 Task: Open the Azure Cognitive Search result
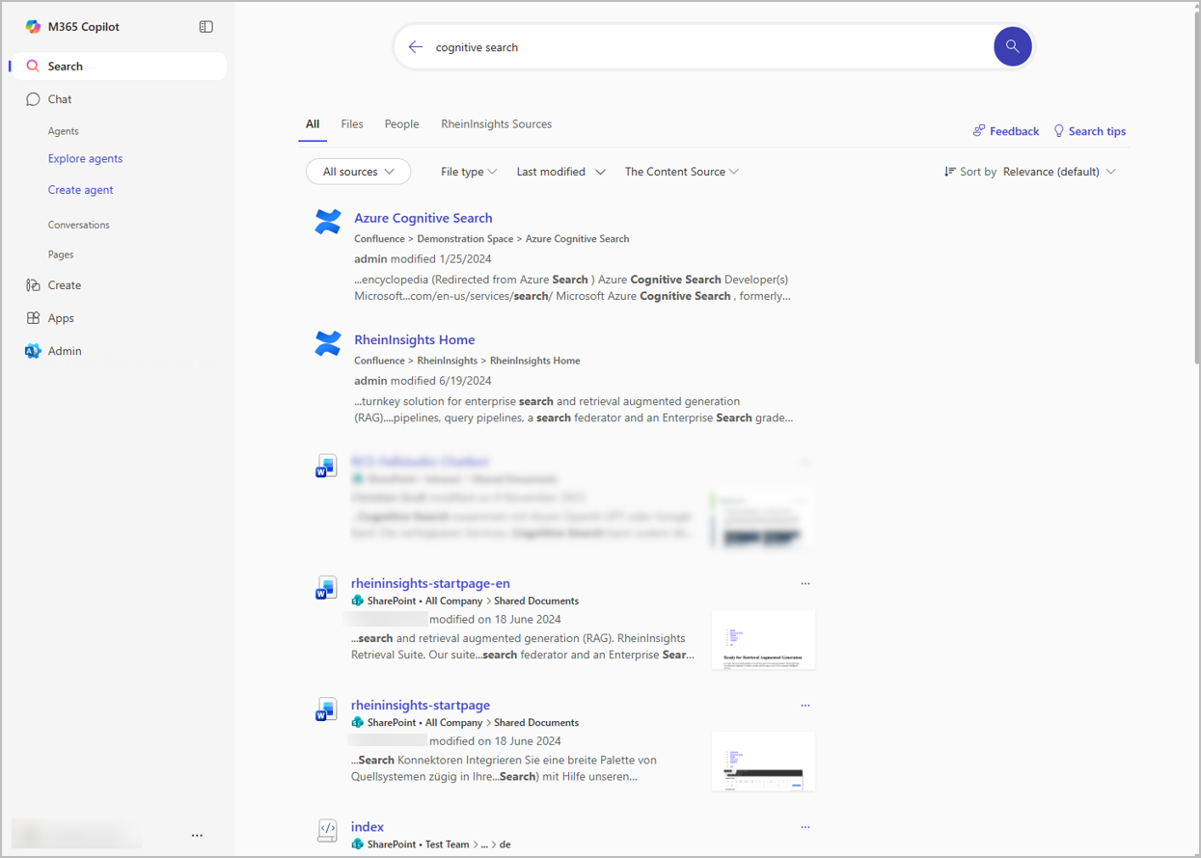[x=423, y=218]
